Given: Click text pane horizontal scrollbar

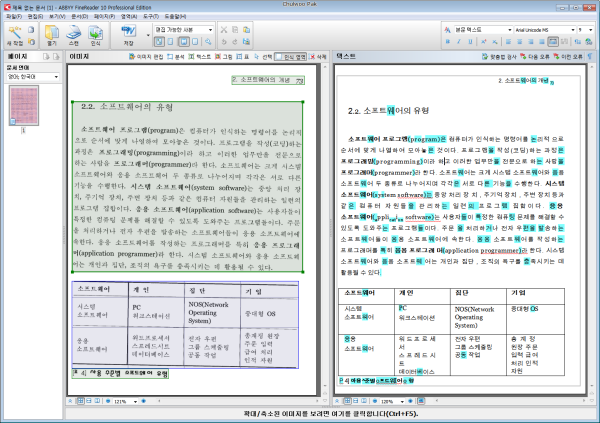Looking at the screenshot, I should pyautogui.click(x=510, y=401).
